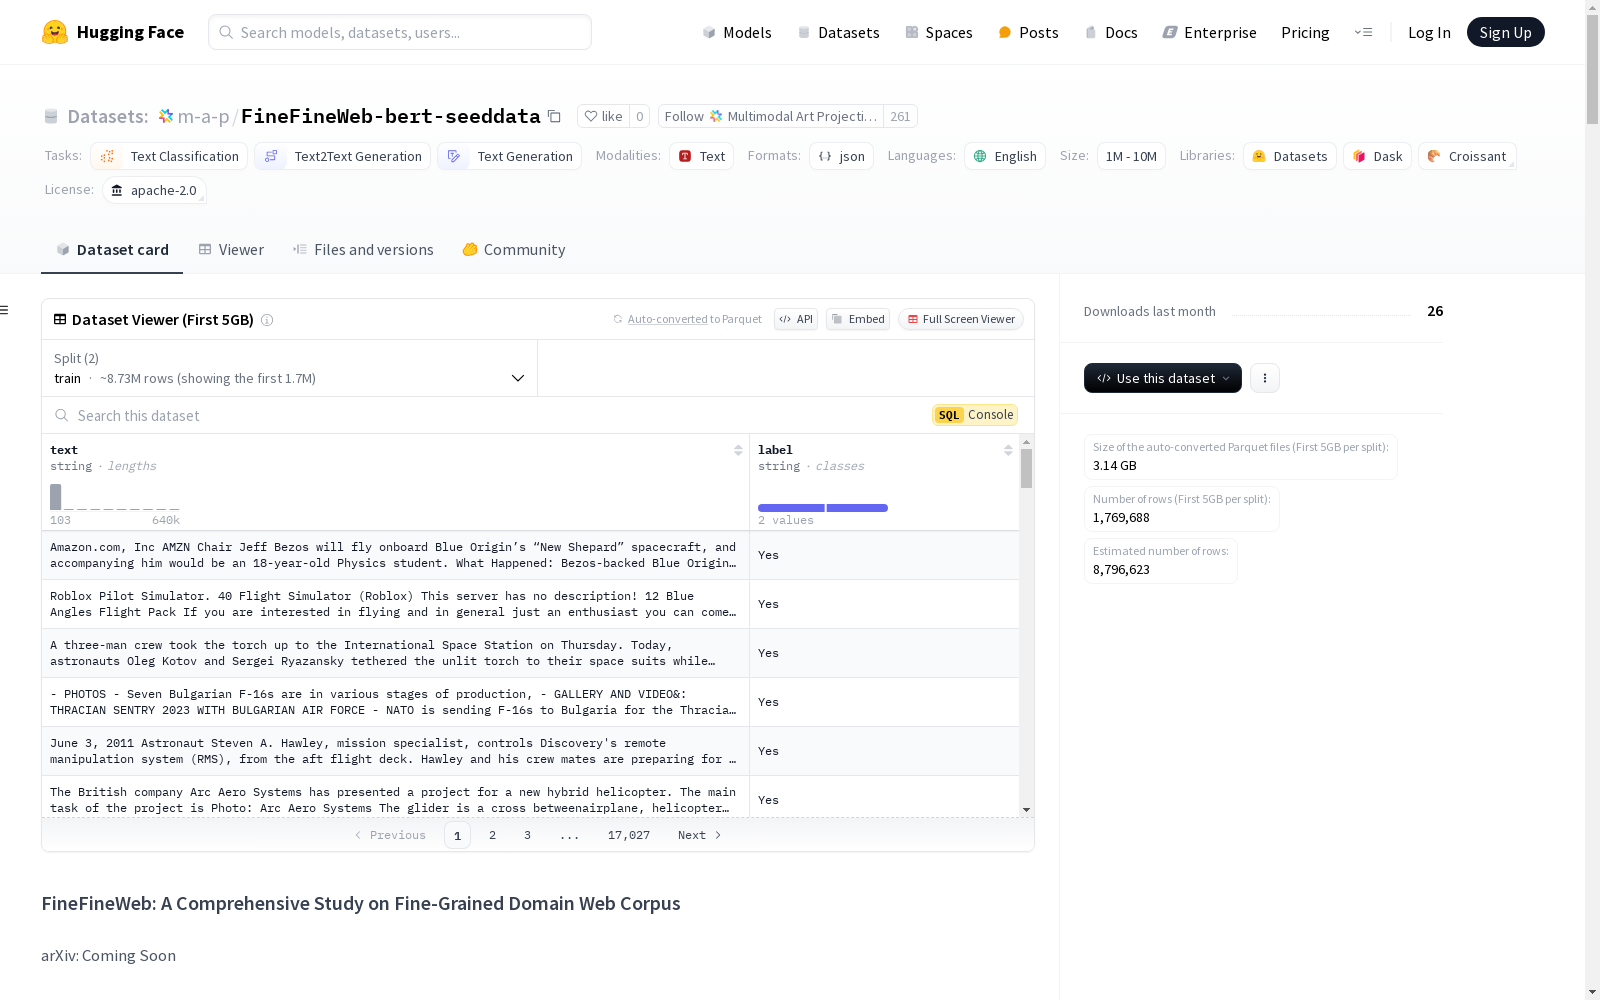Click the followers count 261
This screenshot has width=1600, height=1000.
(900, 116)
